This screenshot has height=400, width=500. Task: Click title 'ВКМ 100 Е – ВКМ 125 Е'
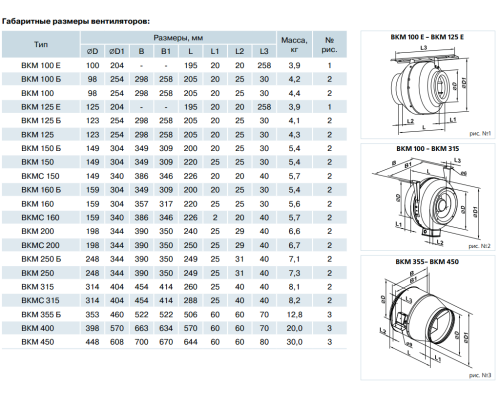click(x=427, y=37)
